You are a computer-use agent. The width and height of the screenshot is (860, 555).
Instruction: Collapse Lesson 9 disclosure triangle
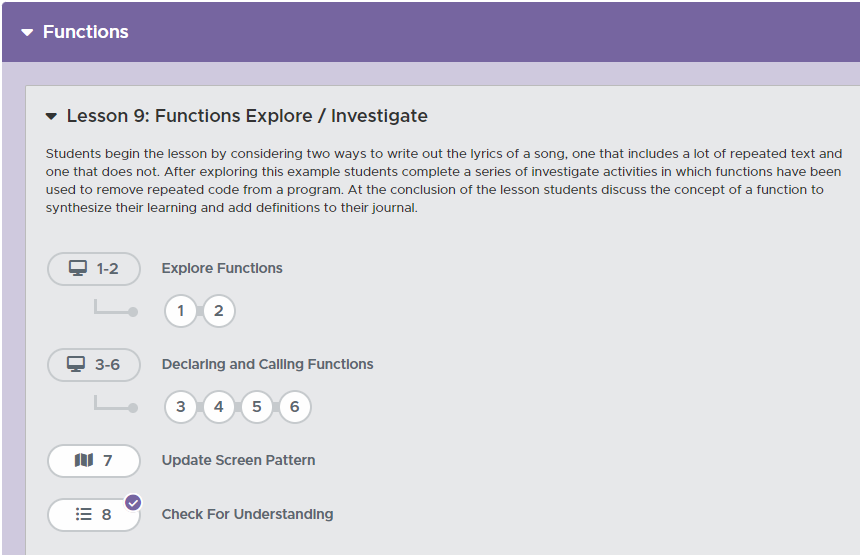pos(52,117)
